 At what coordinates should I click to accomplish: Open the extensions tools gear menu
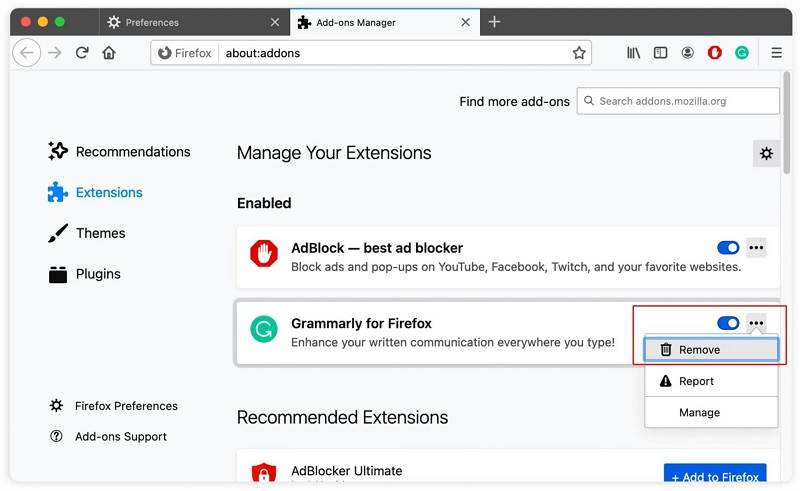click(x=766, y=153)
